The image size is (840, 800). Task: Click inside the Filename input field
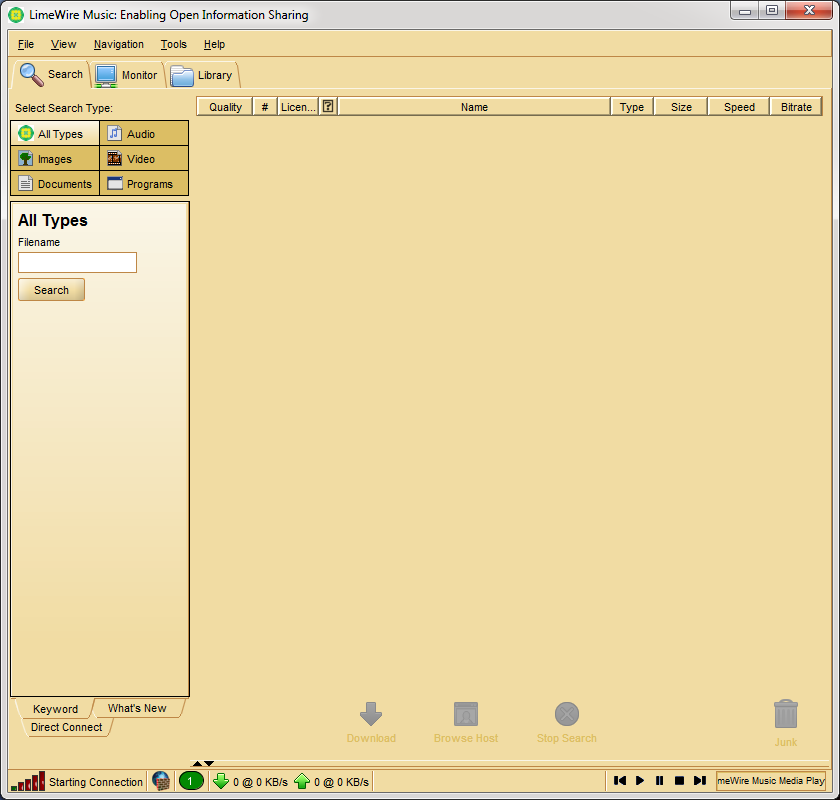tap(77, 262)
